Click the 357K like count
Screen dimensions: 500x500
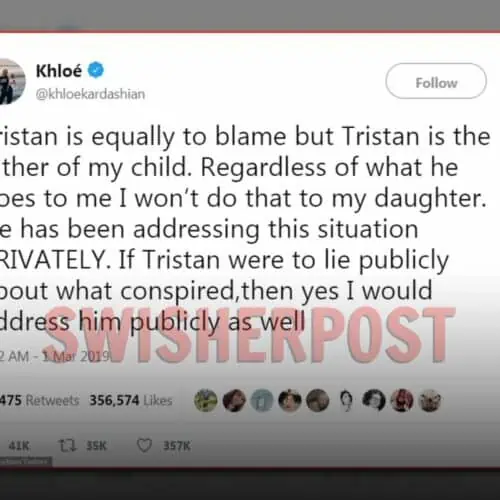tap(177, 446)
